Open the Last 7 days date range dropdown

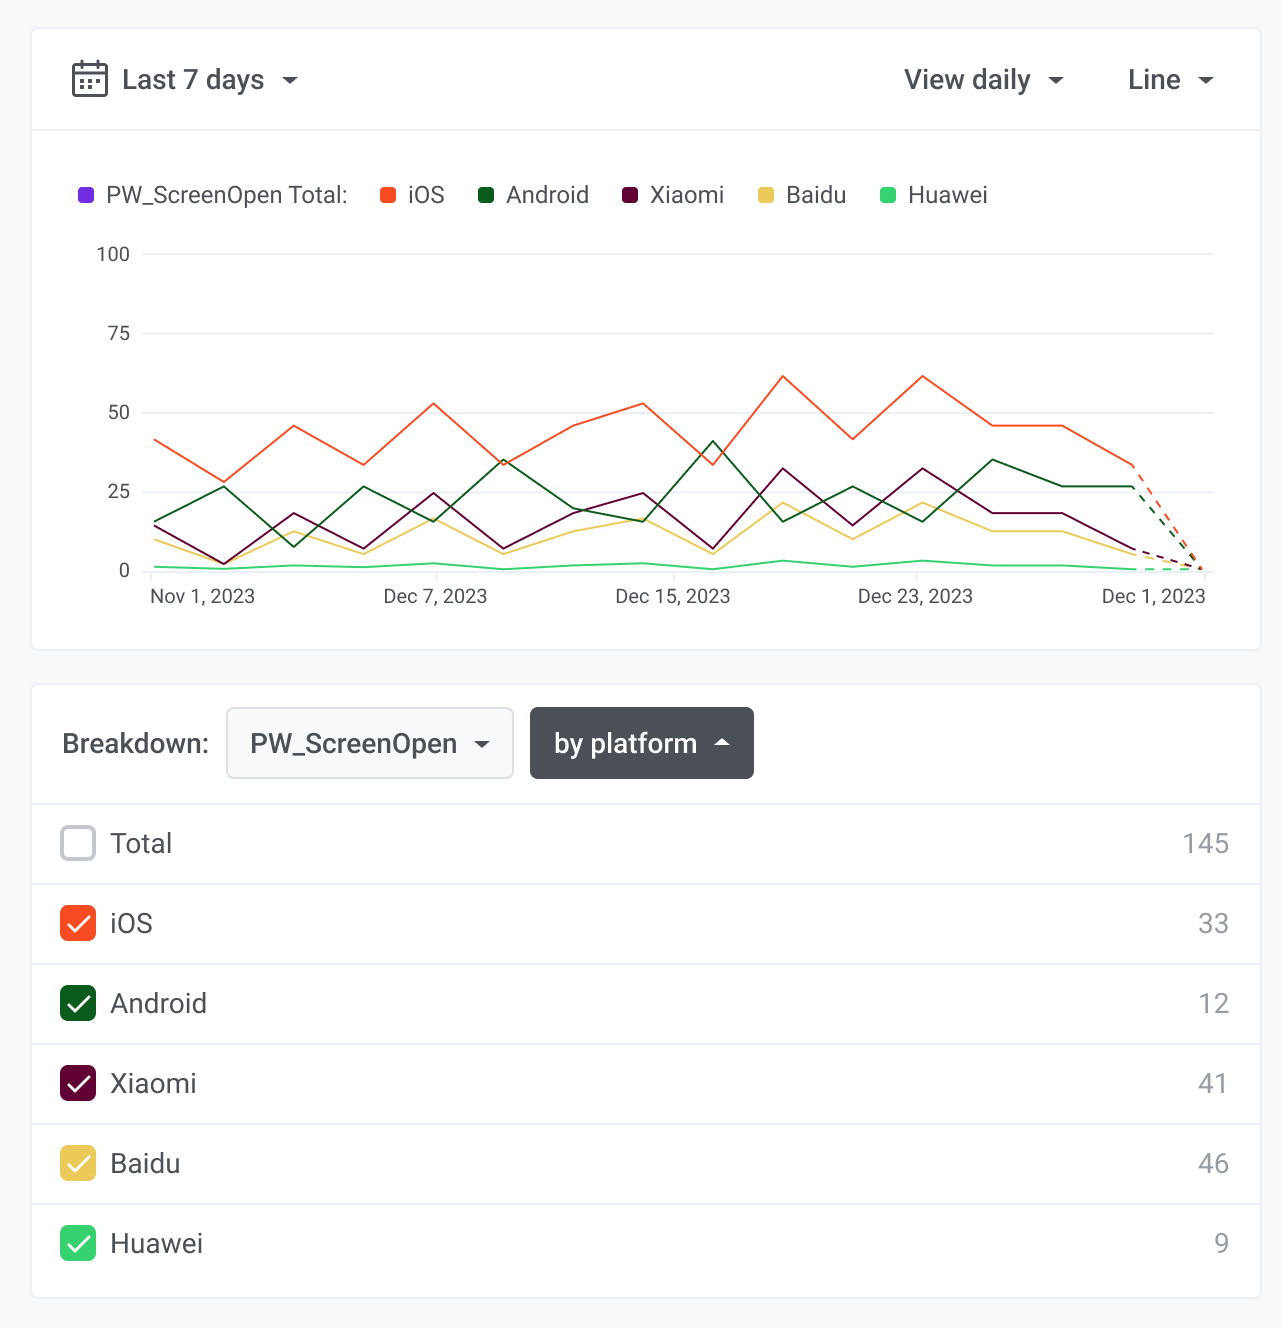193,80
